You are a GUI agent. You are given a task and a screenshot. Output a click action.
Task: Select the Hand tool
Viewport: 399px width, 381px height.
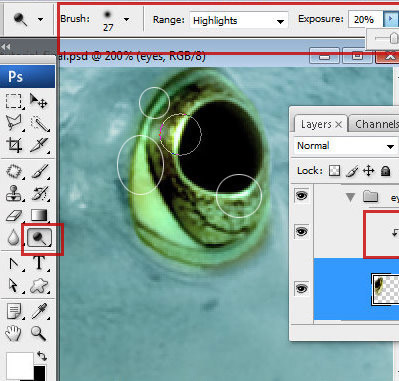(13, 333)
